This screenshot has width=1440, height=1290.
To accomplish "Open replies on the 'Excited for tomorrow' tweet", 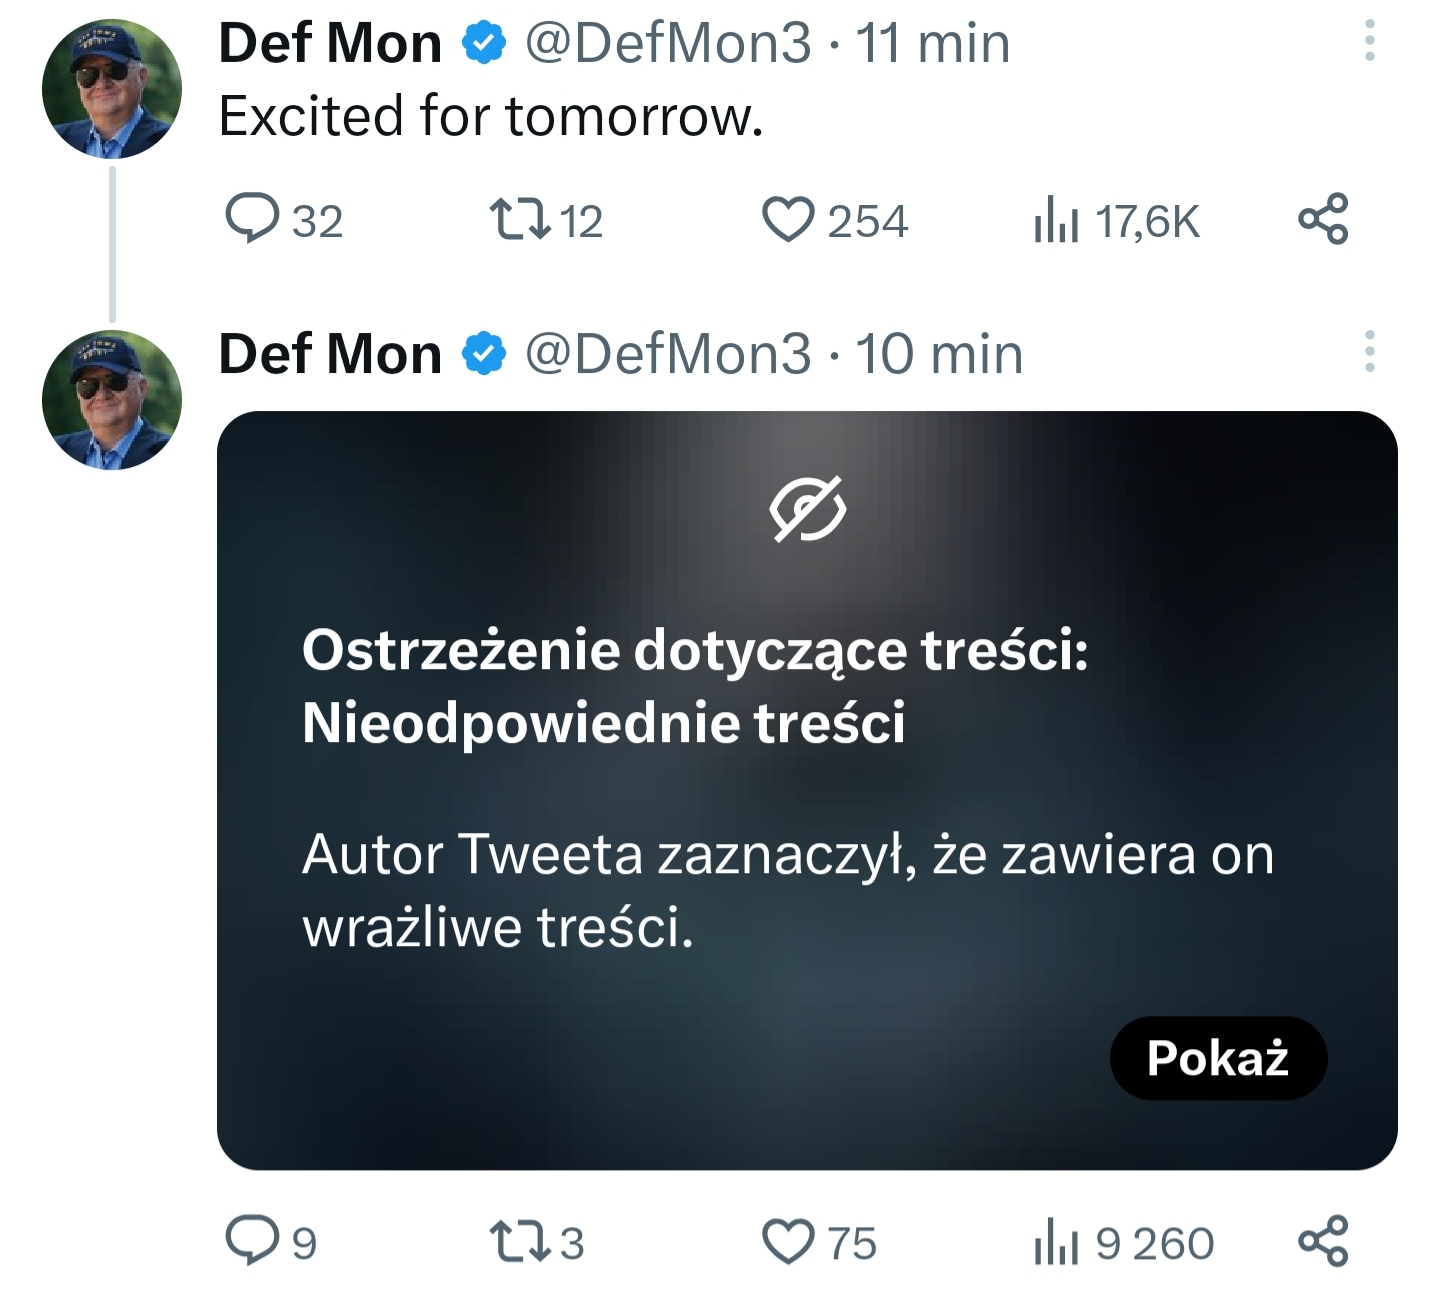I will 284,220.
